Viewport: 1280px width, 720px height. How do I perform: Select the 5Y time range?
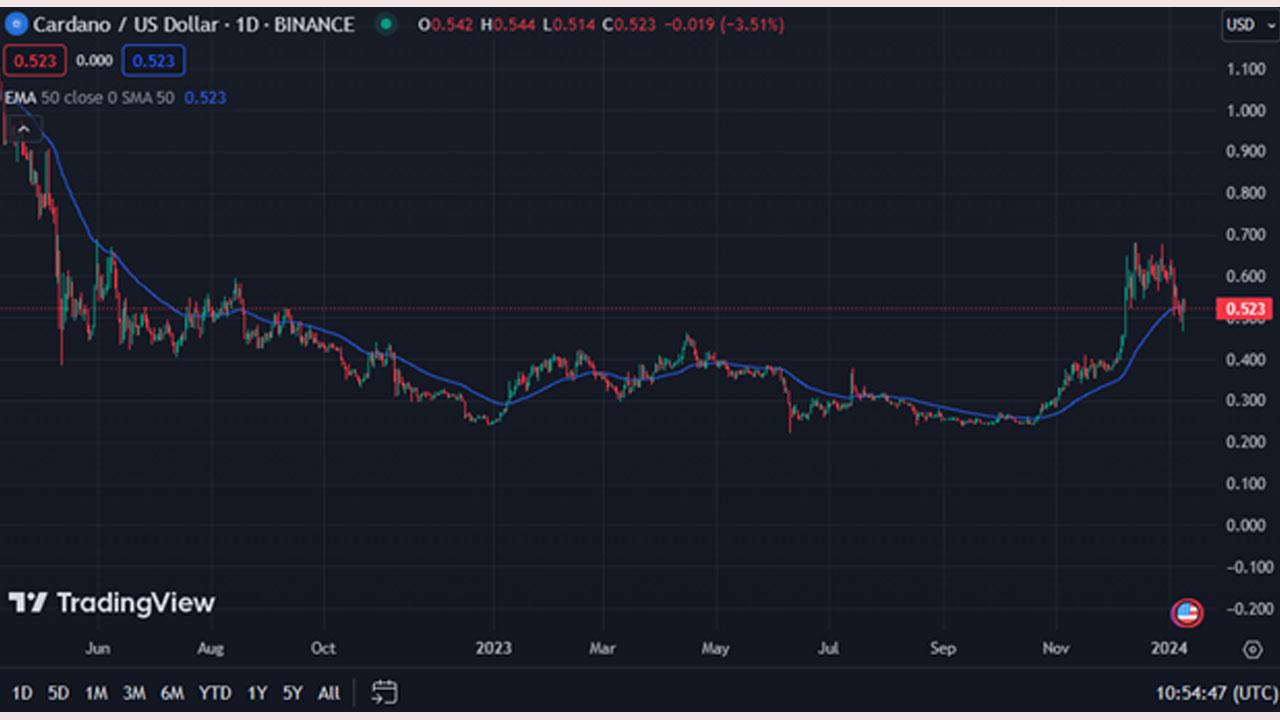pyautogui.click(x=292, y=692)
